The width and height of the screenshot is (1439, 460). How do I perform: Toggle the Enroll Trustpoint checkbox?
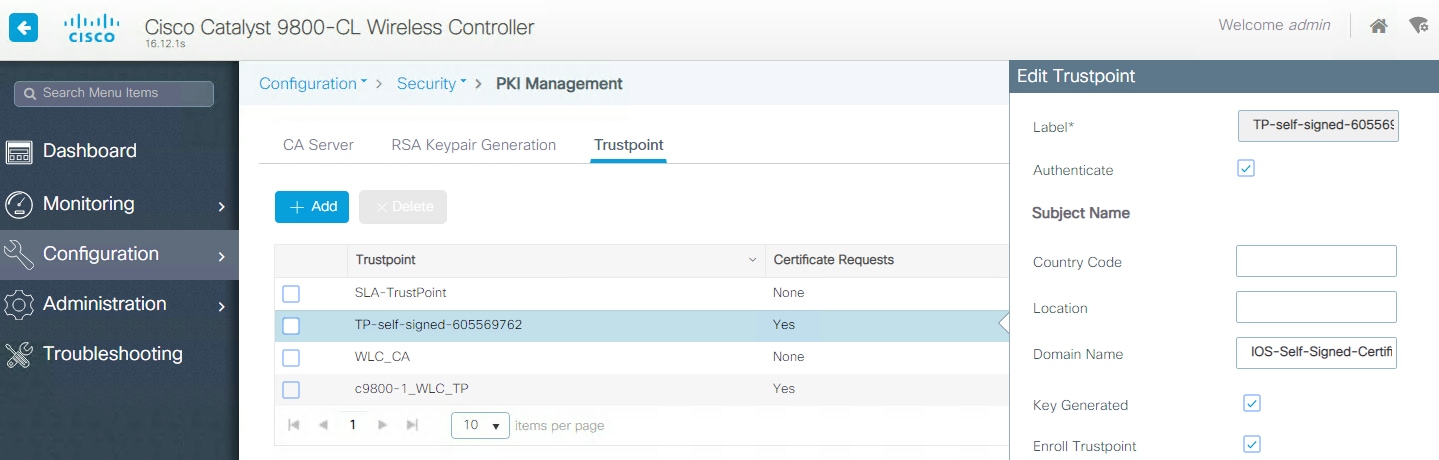(x=1252, y=444)
